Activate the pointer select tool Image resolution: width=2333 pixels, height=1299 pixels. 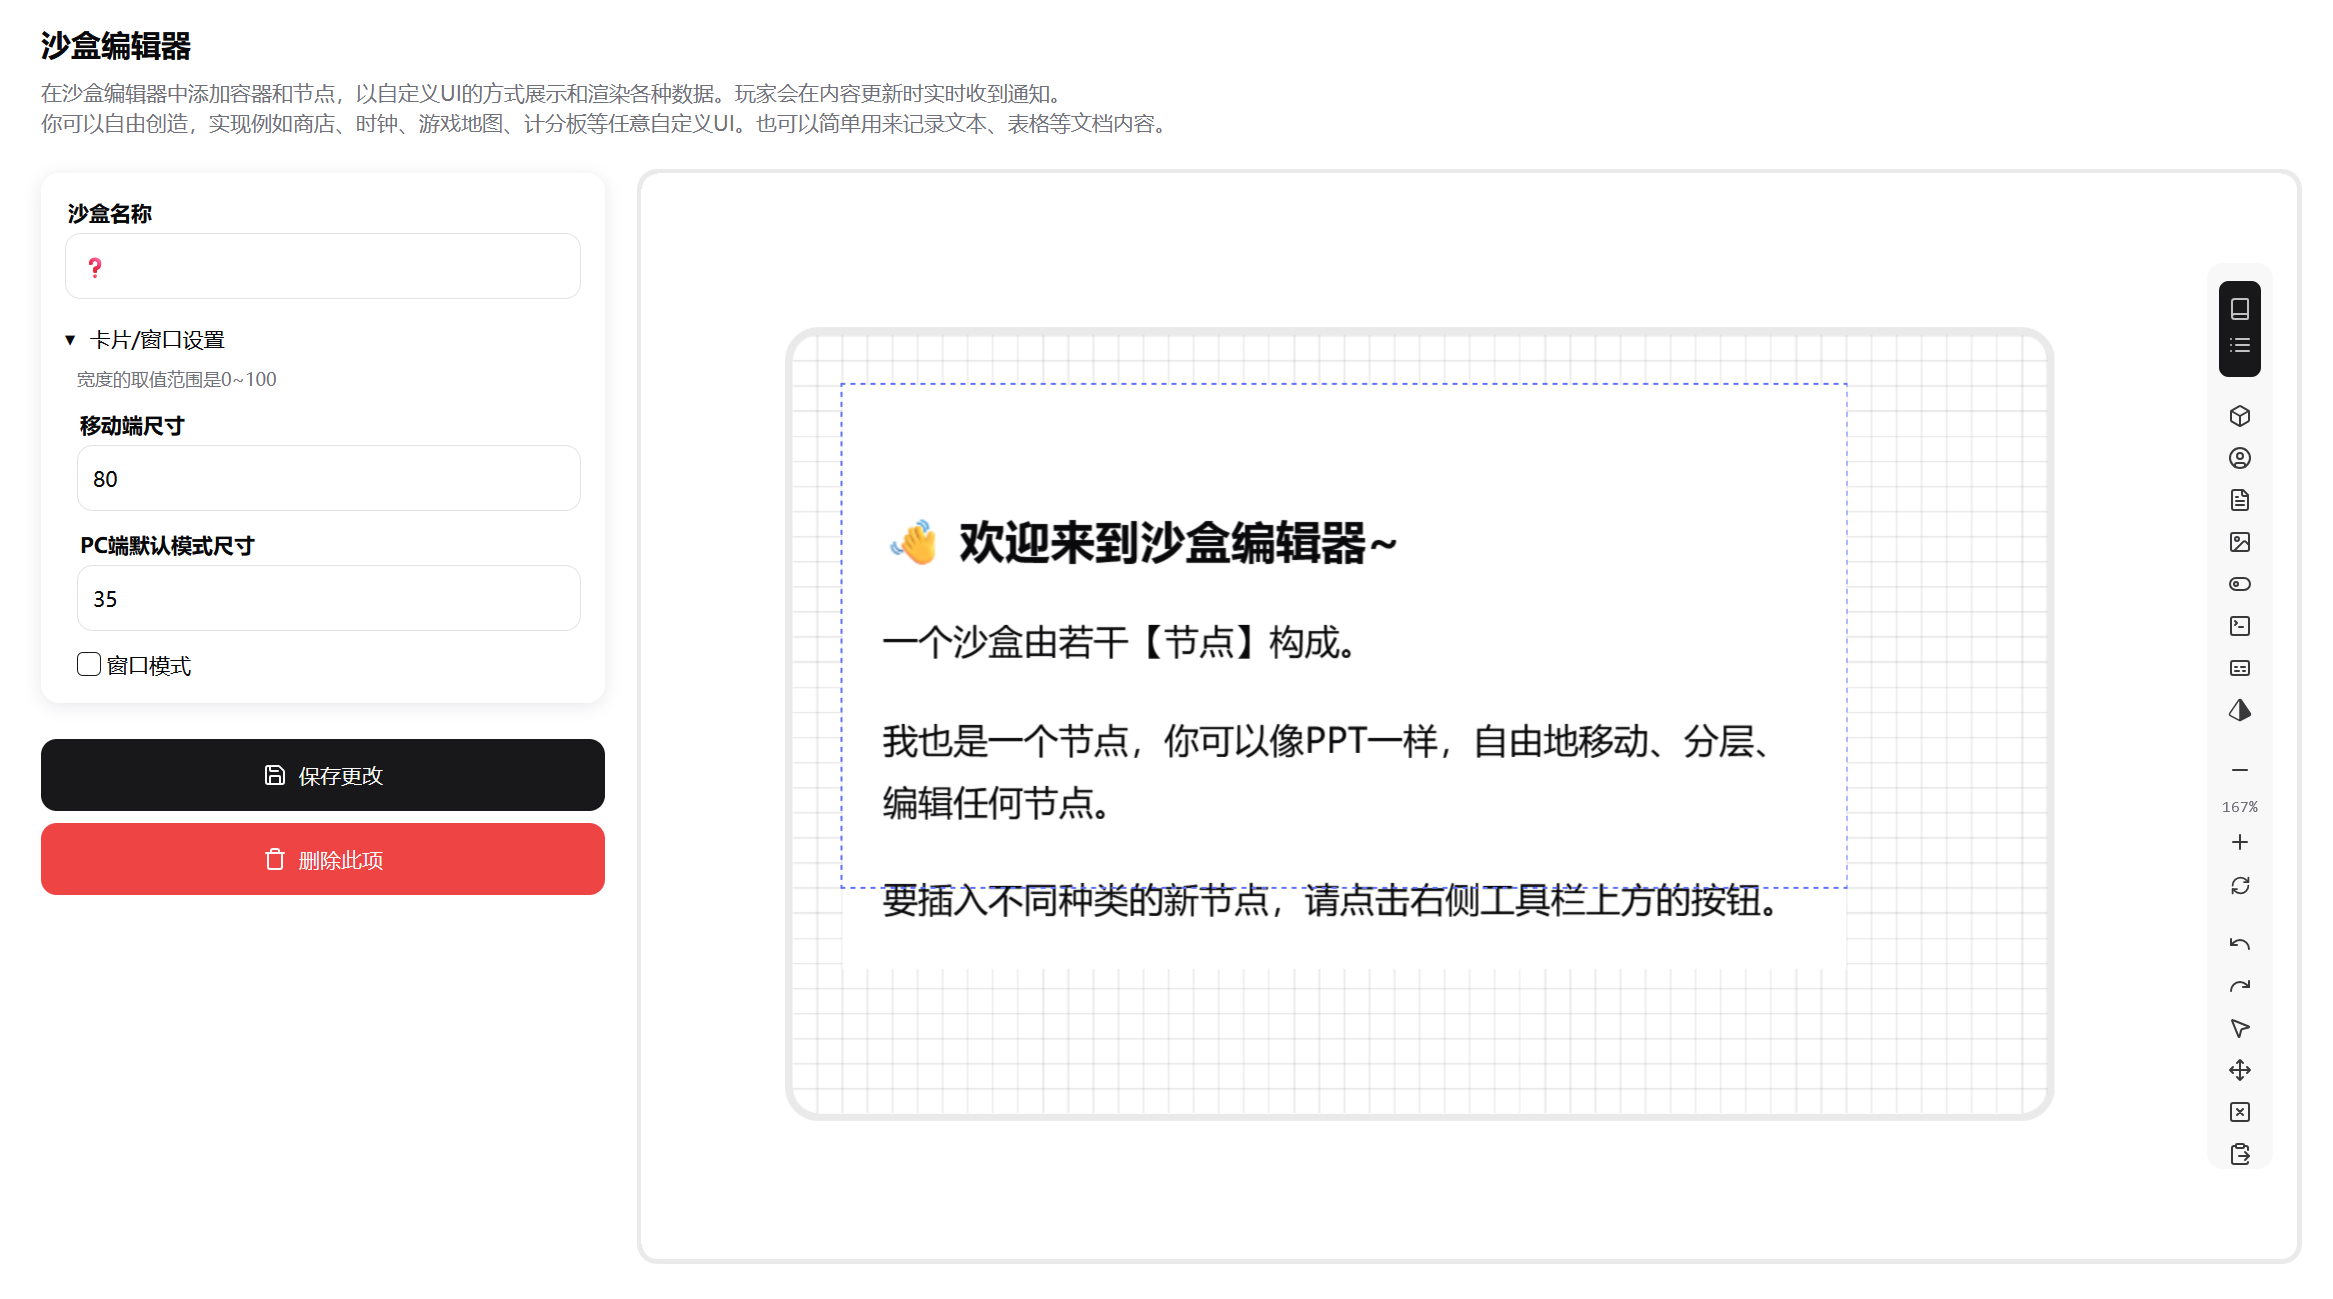tap(2239, 1028)
